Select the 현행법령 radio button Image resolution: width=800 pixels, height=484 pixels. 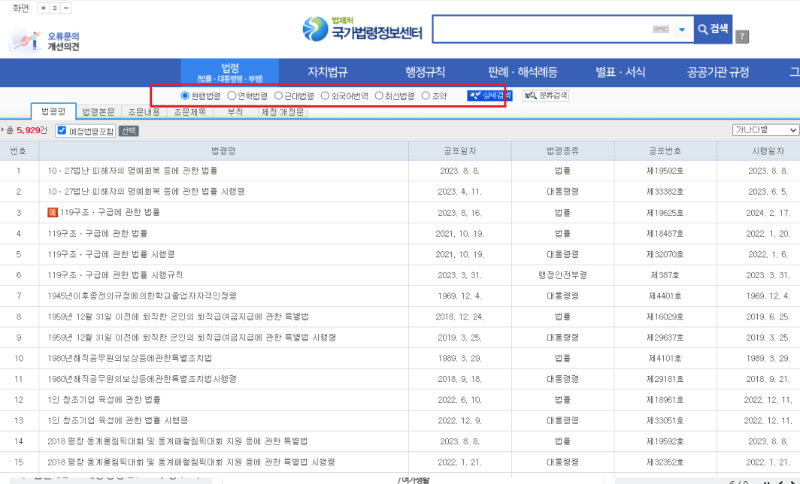185,95
